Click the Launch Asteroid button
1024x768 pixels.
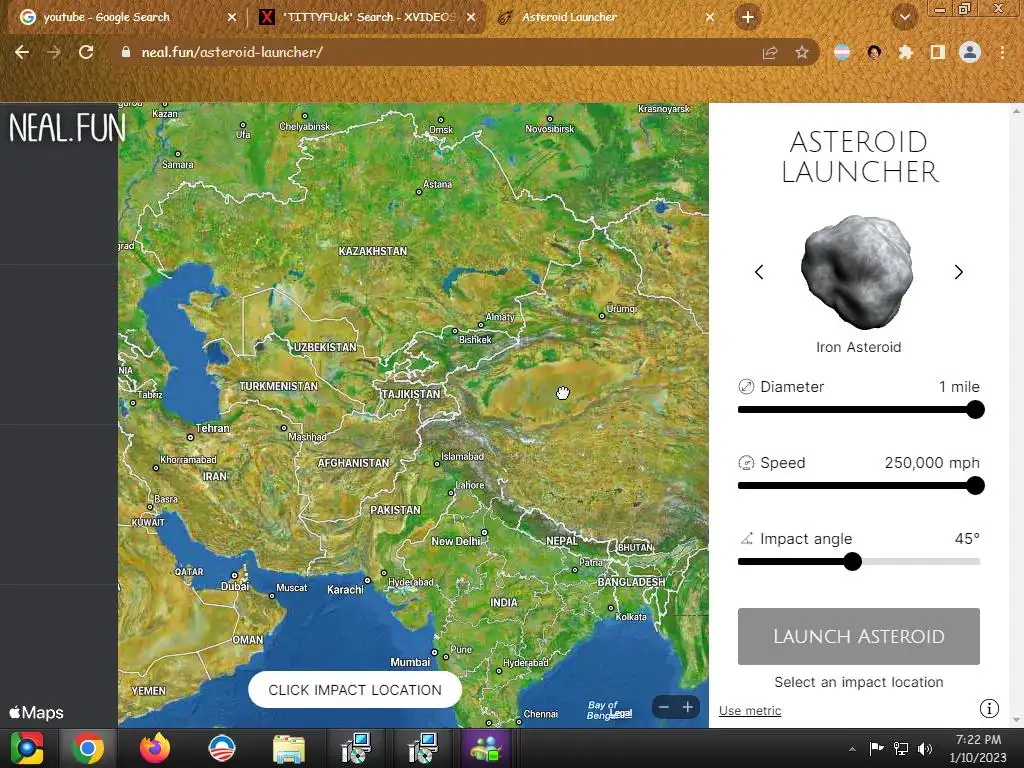tap(859, 636)
